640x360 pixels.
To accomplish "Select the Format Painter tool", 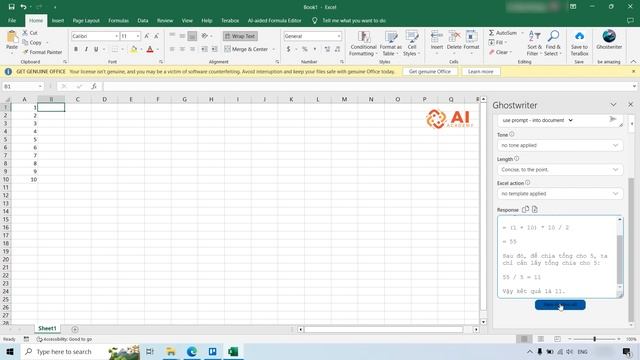I will coord(42,52).
